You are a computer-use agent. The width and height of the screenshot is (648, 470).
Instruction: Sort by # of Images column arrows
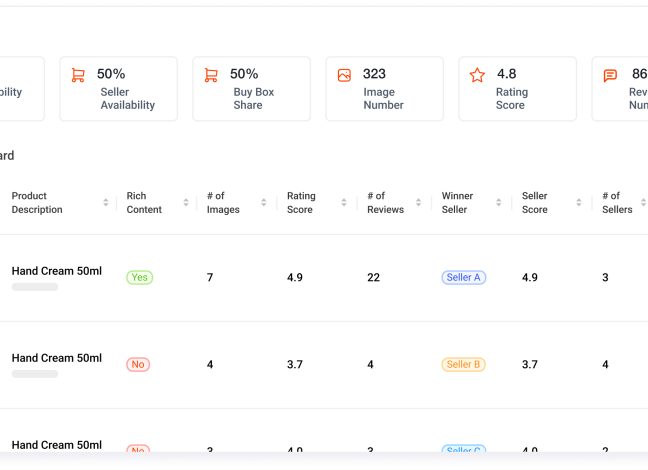264,202
